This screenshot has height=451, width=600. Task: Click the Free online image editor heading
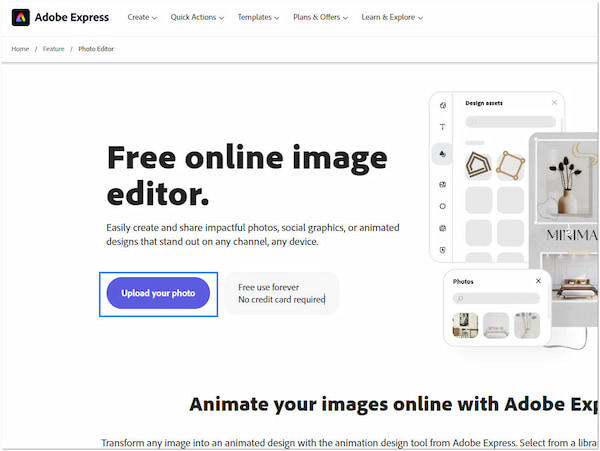[x=248, y=175]
